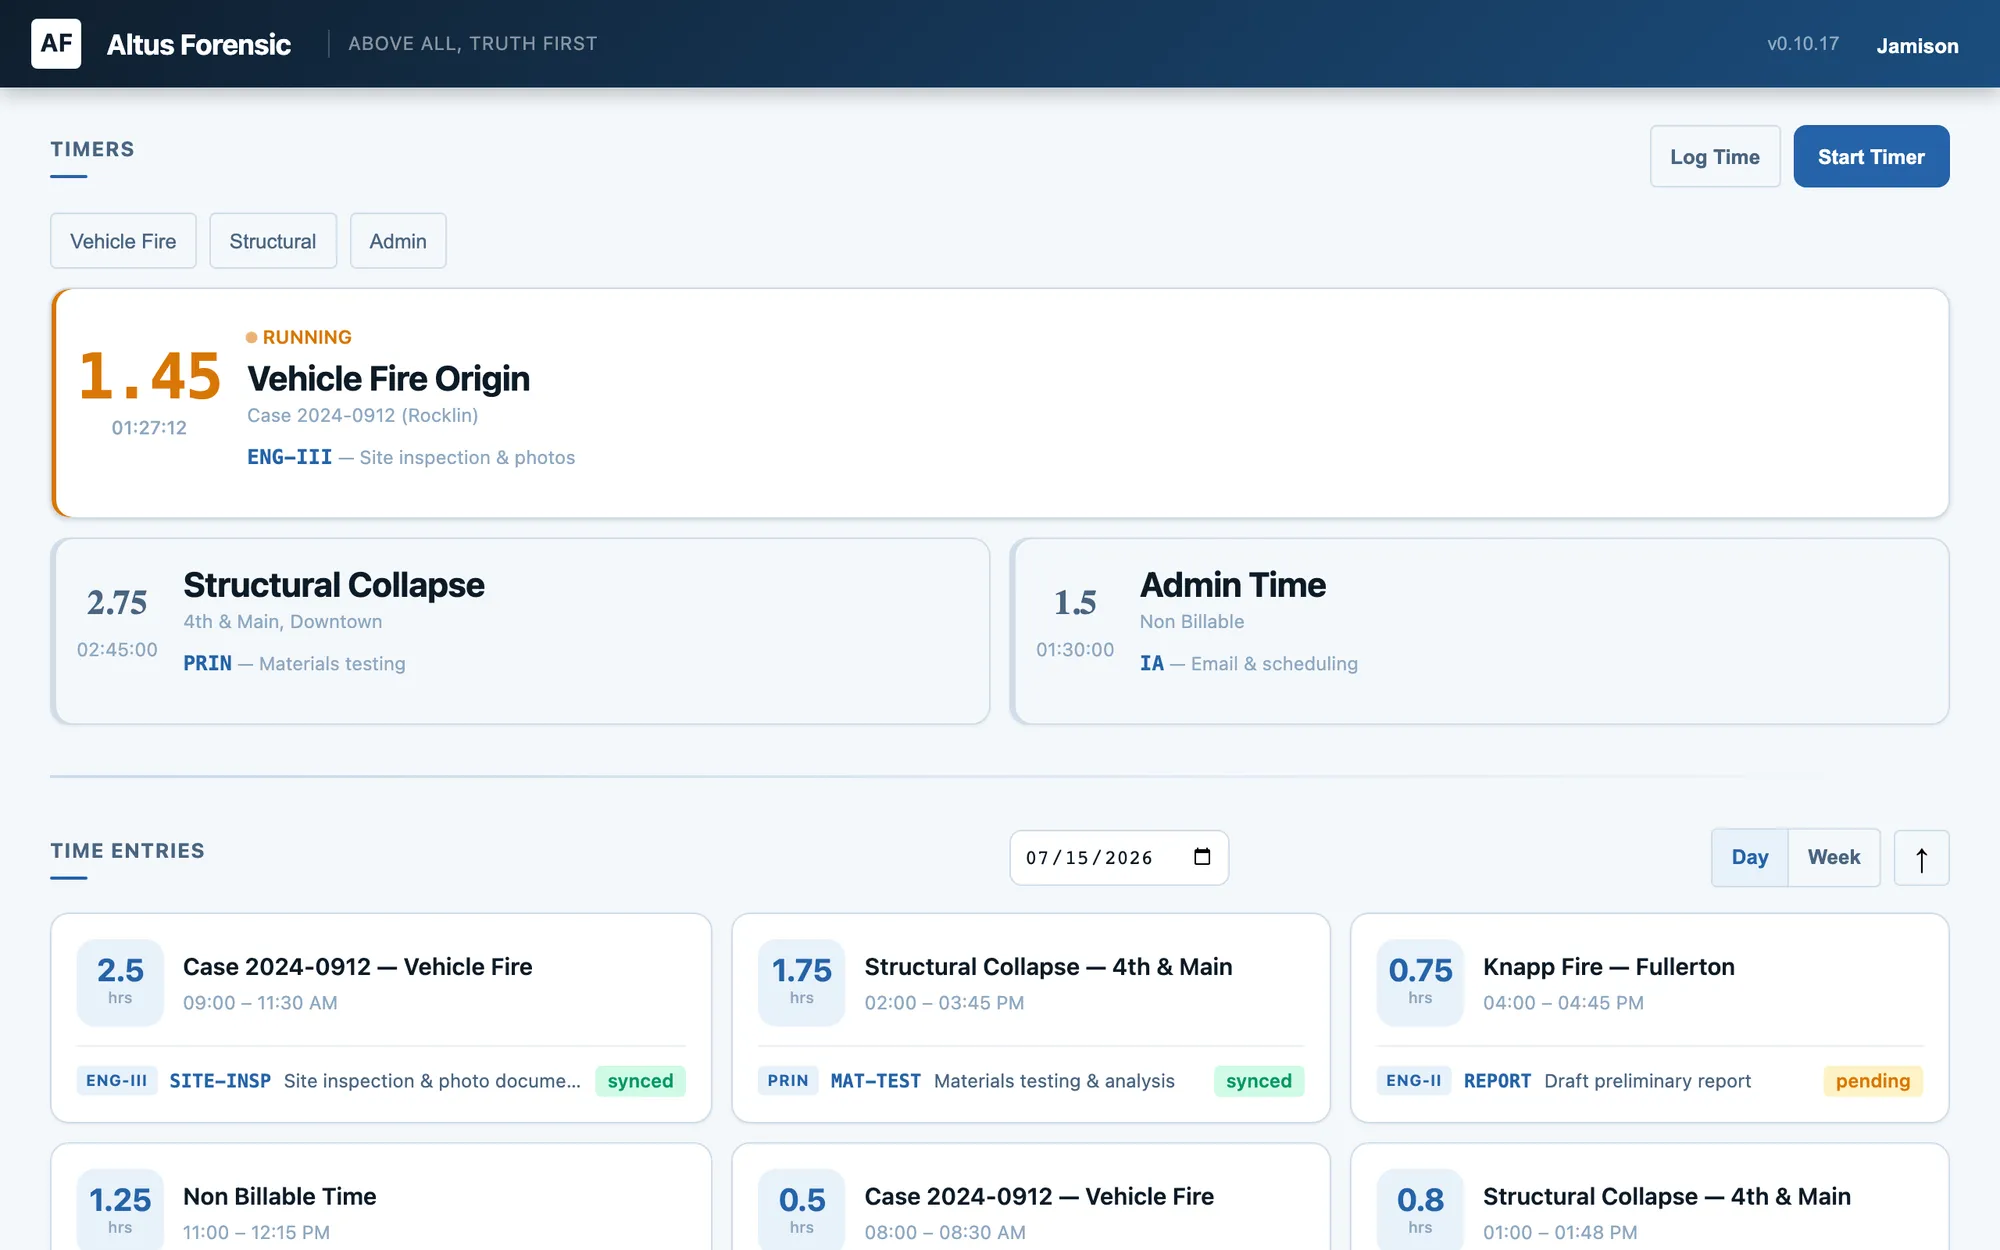Click the pending badge on Knapp Fire entry
The image size is (2000, 1250).
pyautogui.click(x=1873, y=1081)
